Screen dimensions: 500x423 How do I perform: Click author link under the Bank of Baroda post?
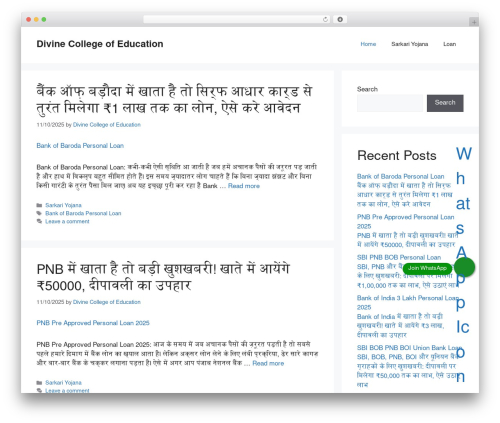click(107, 125)
